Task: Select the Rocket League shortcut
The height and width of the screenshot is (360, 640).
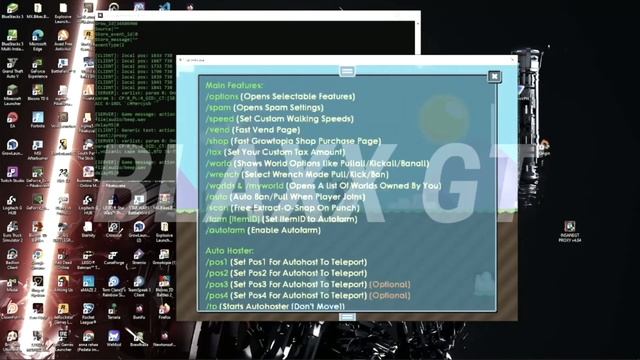Action: pos(88,313)
